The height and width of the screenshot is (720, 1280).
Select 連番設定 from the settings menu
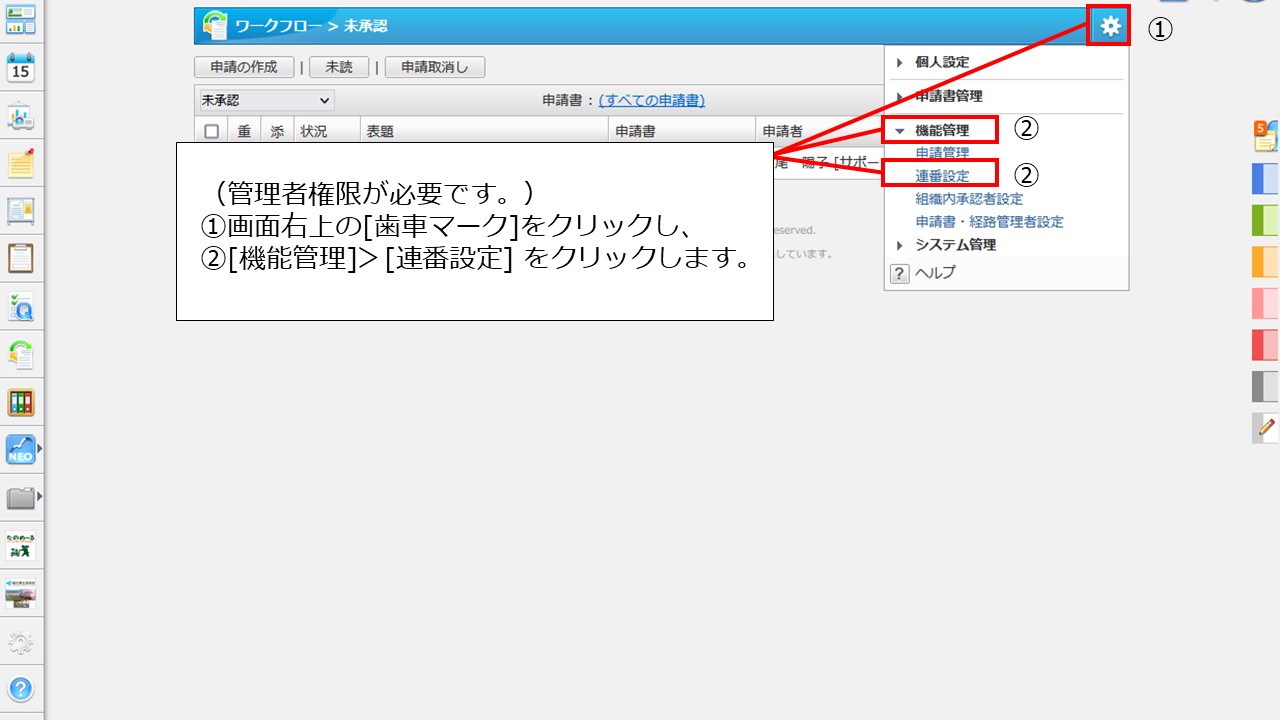click(942, 176)
